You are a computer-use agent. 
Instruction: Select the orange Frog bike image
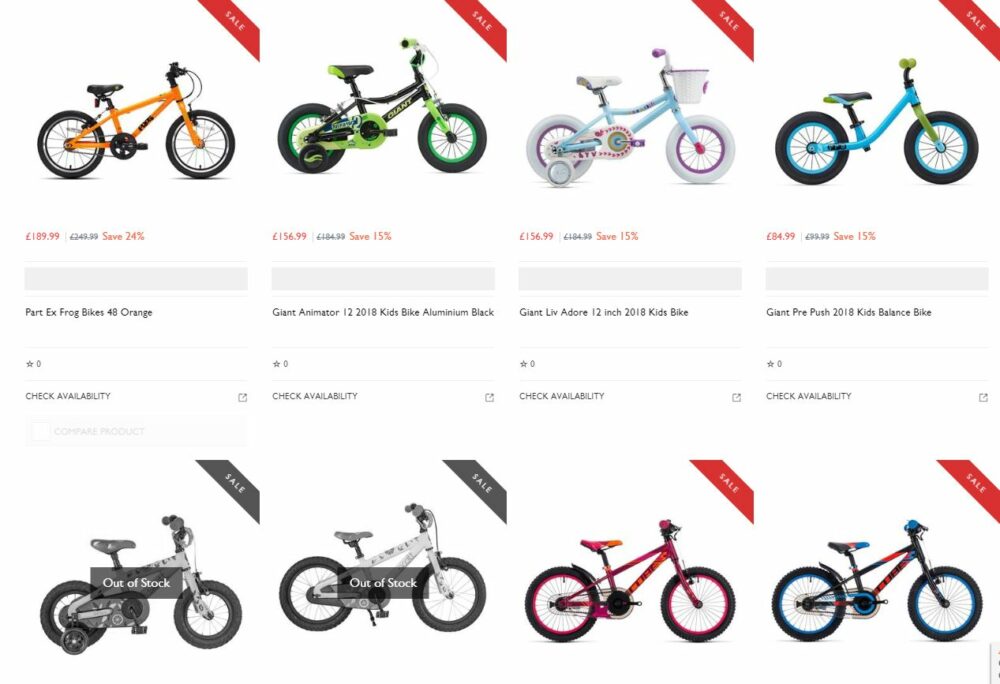coord(136,121)
